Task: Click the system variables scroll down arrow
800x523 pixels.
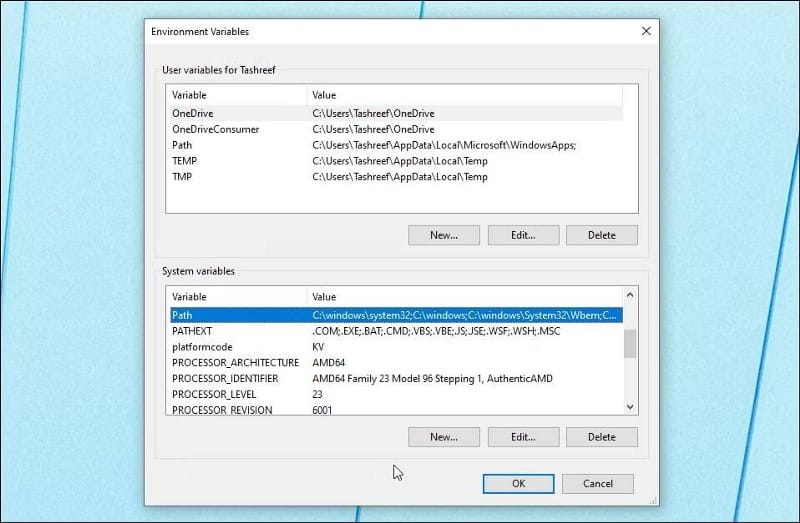Action: coord(630,407)
